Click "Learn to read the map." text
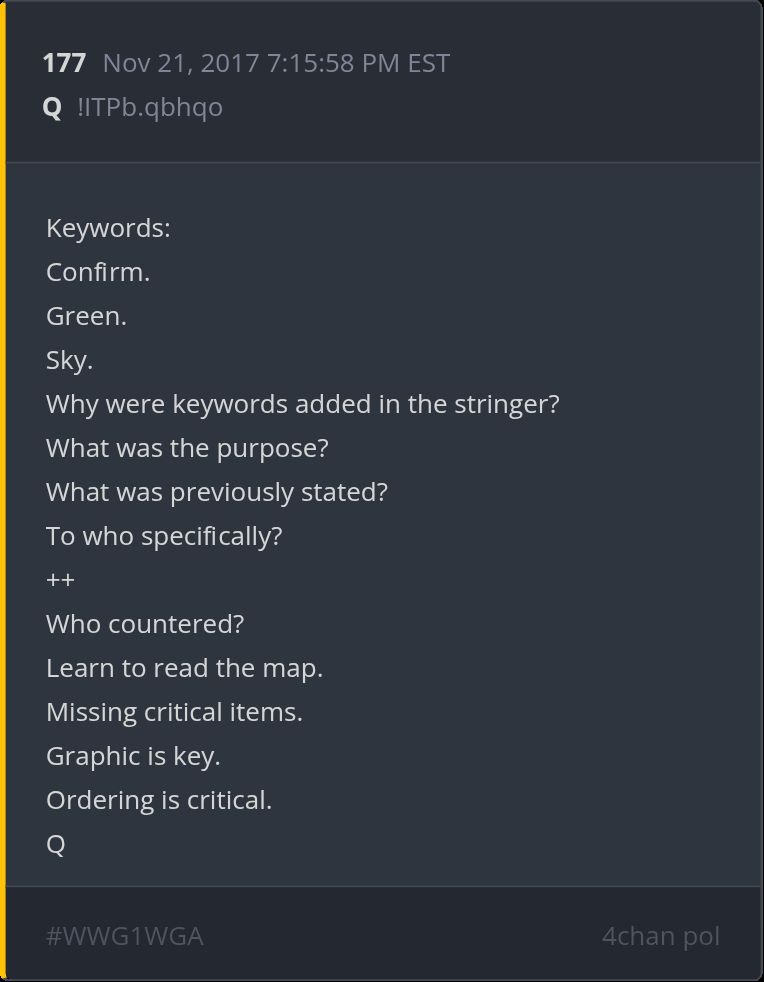The height and width of the screenshot is (982, 764). (184, 668)
